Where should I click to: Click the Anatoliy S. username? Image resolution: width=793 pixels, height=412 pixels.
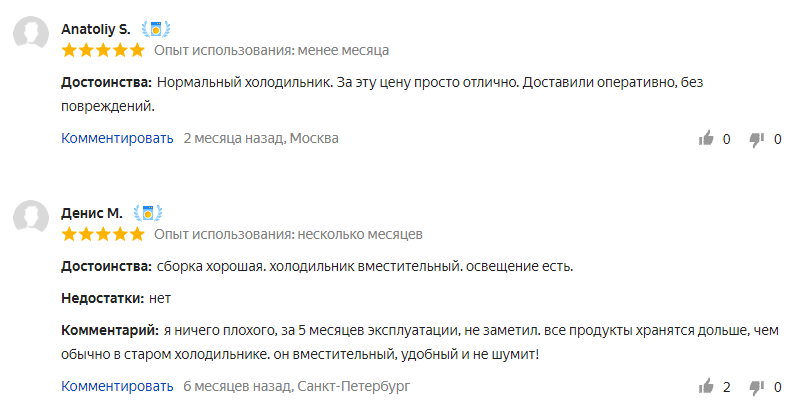click(x=96, y=29)
